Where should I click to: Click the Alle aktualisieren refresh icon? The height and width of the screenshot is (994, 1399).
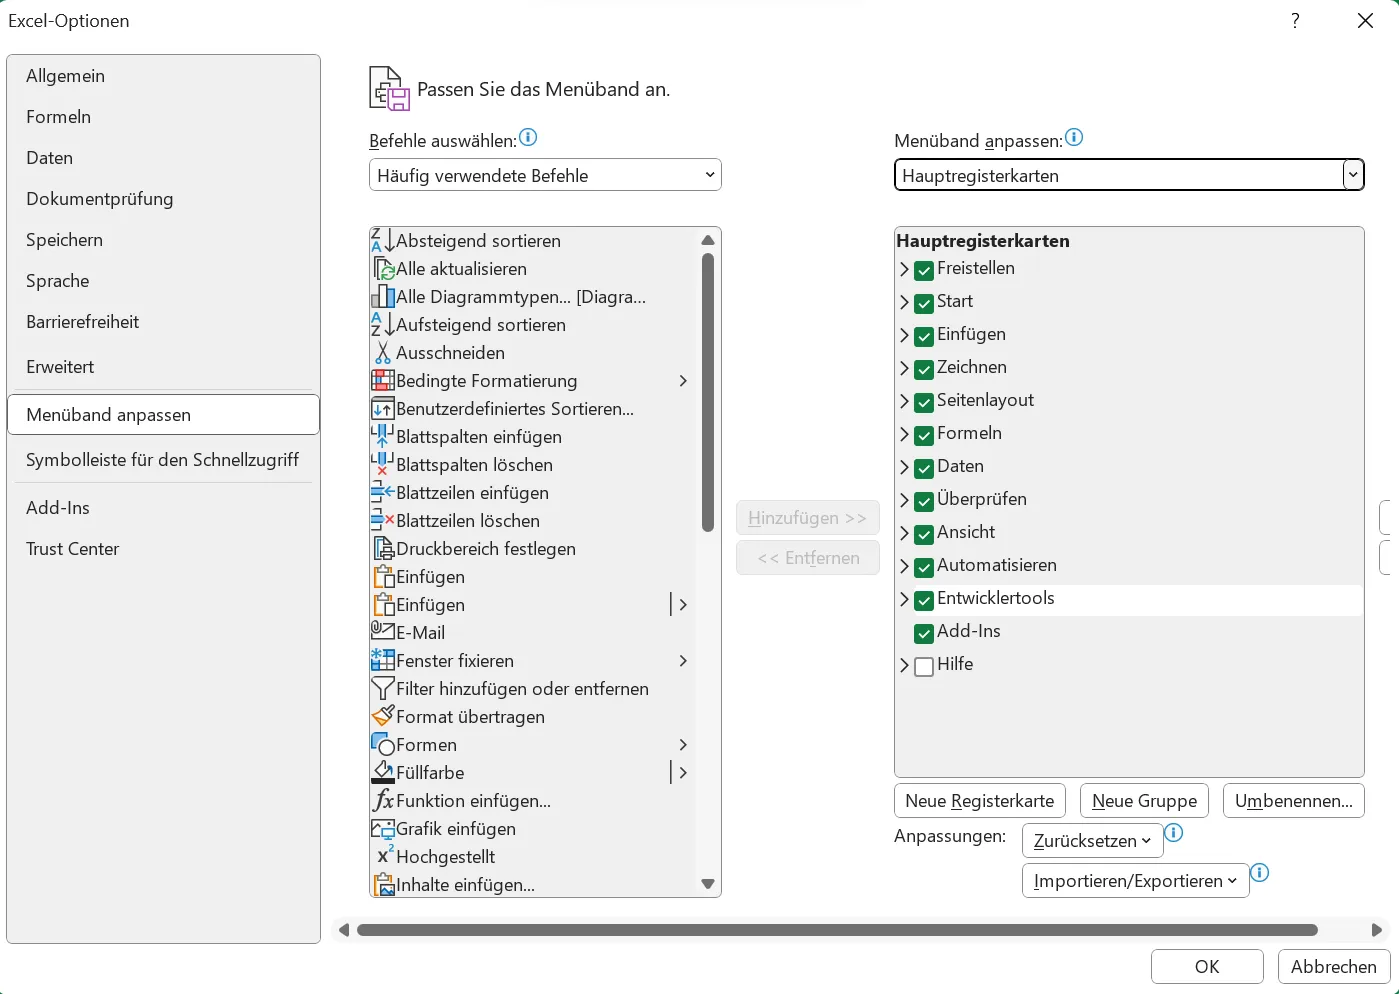pyautogui.click(x=383, y=269)
